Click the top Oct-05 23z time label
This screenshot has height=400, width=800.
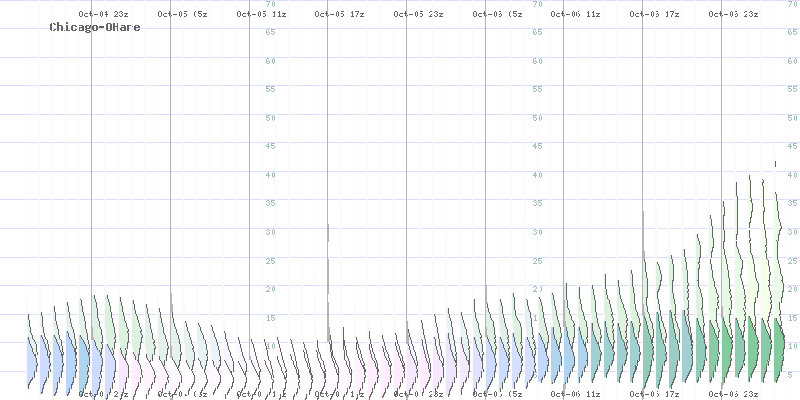click(x=418, y=14)
